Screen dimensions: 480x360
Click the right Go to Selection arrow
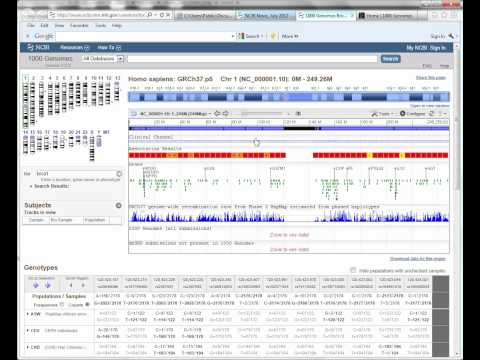pyautogui.click(x=48, y=285)
